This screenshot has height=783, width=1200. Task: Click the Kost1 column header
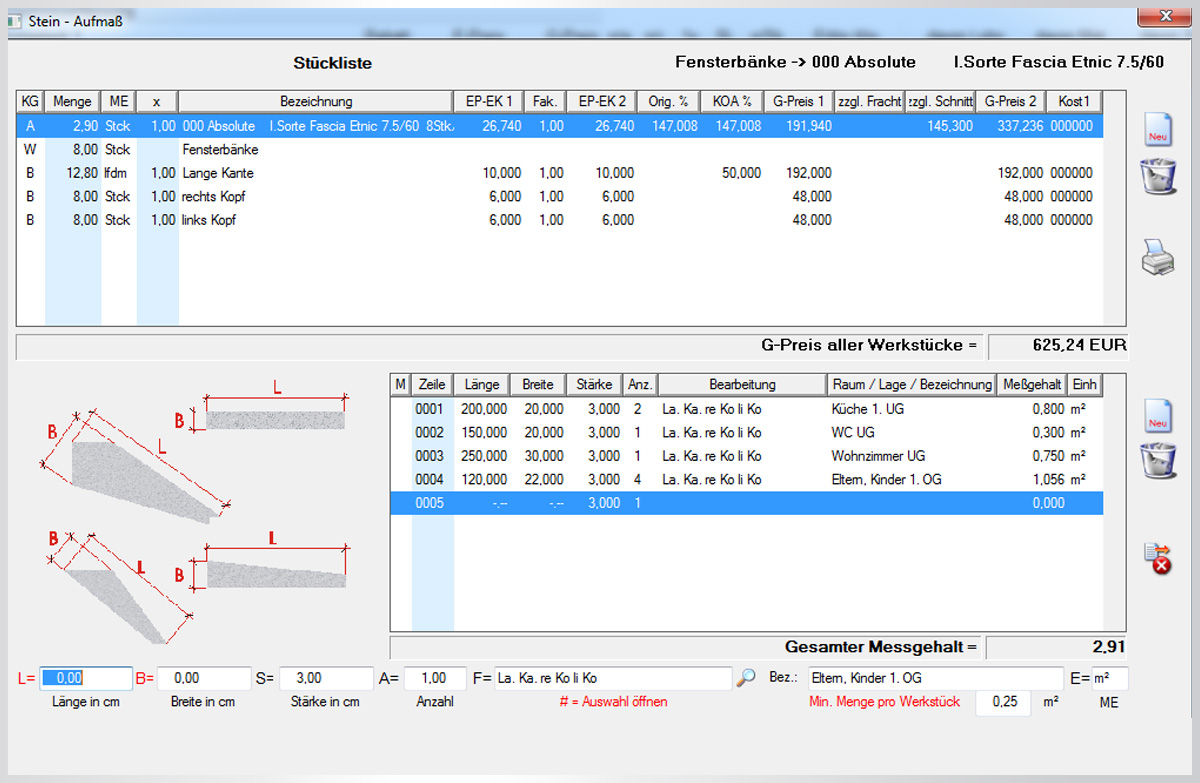point(1074,101)
